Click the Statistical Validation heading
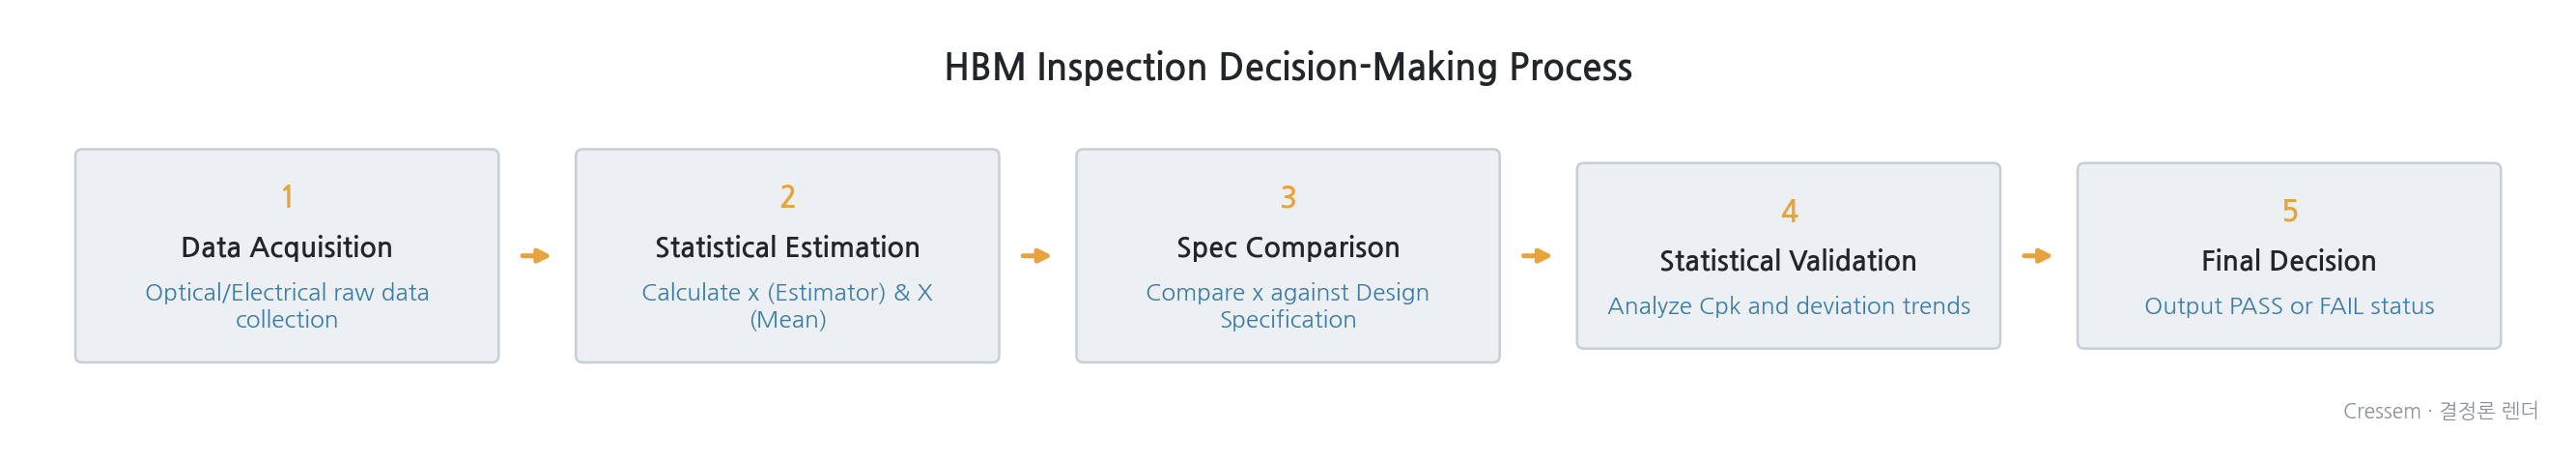The image size is (2576, 461). click(1789, 261)
